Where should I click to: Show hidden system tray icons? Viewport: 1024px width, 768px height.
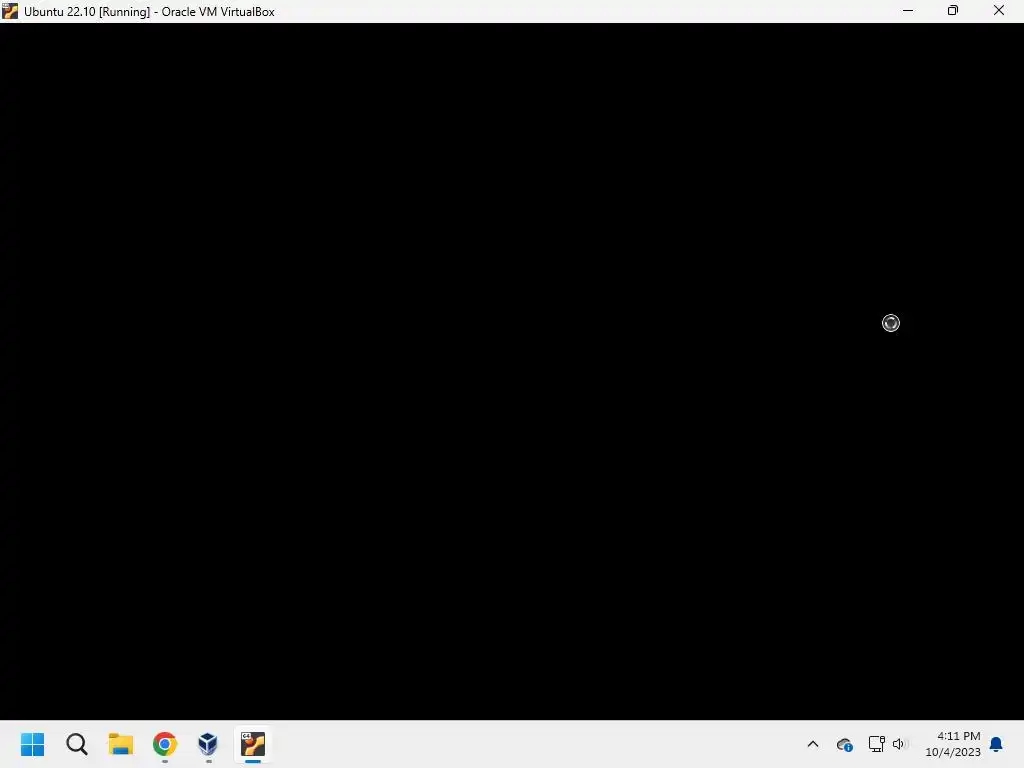point(813,744)
